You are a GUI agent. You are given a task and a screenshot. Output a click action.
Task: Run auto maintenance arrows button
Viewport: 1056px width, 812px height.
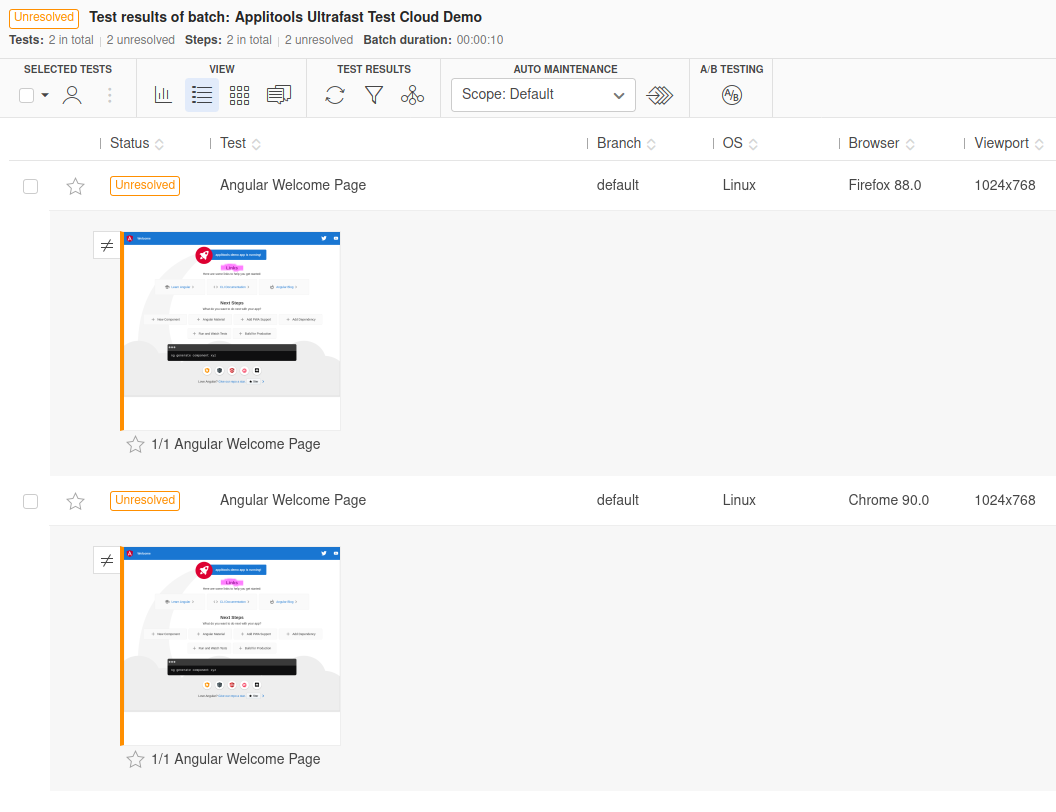659,95
